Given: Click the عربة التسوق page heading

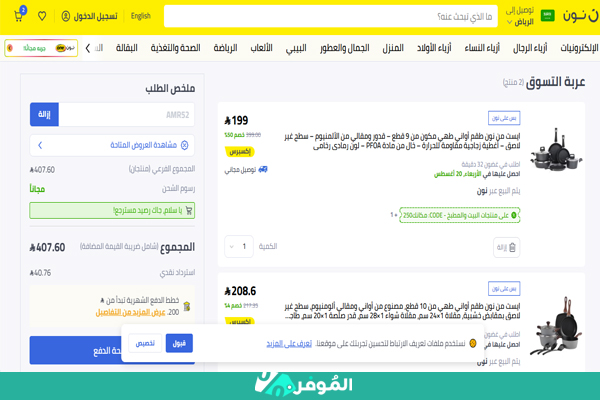Looking at the screenshot, I should 555,82.
